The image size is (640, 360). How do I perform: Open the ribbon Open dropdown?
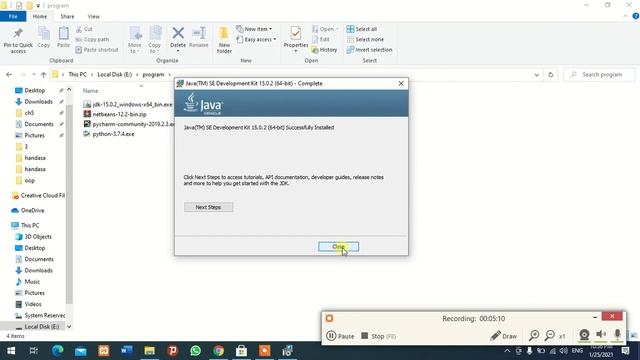tap(325, 29)
